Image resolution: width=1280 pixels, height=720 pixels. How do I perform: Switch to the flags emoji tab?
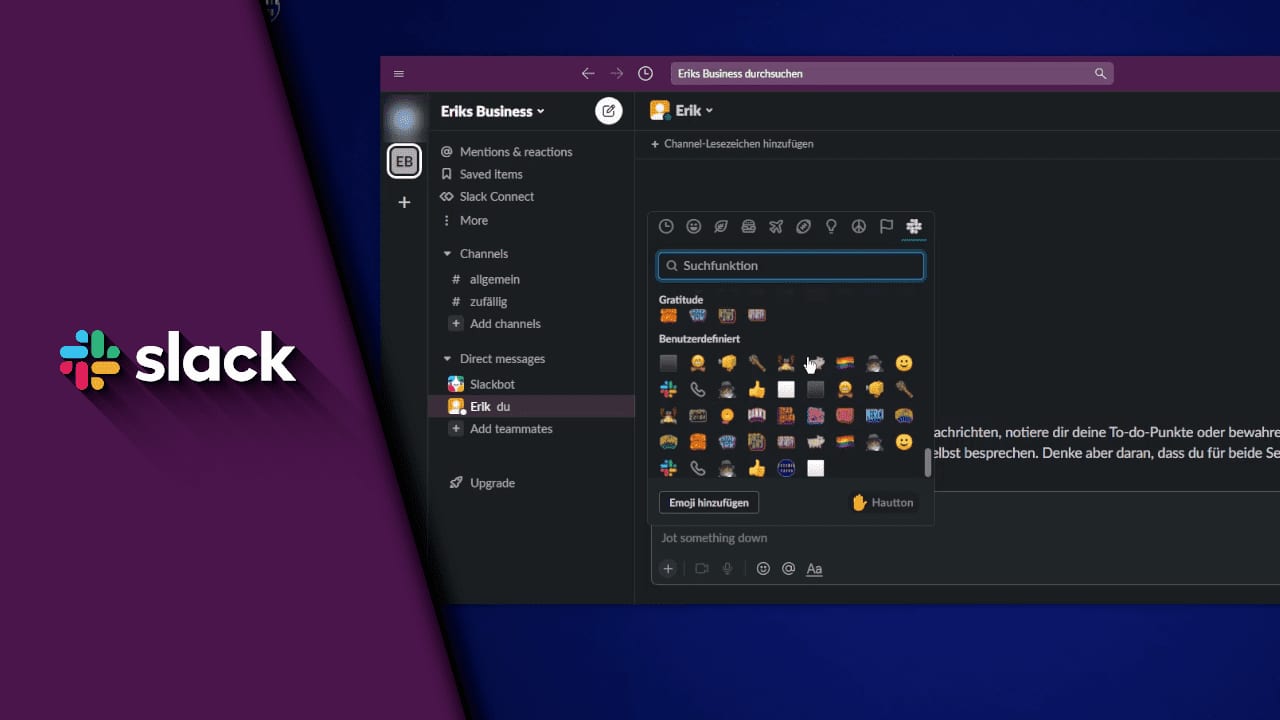pyautogui.click(x=886, y=227)
